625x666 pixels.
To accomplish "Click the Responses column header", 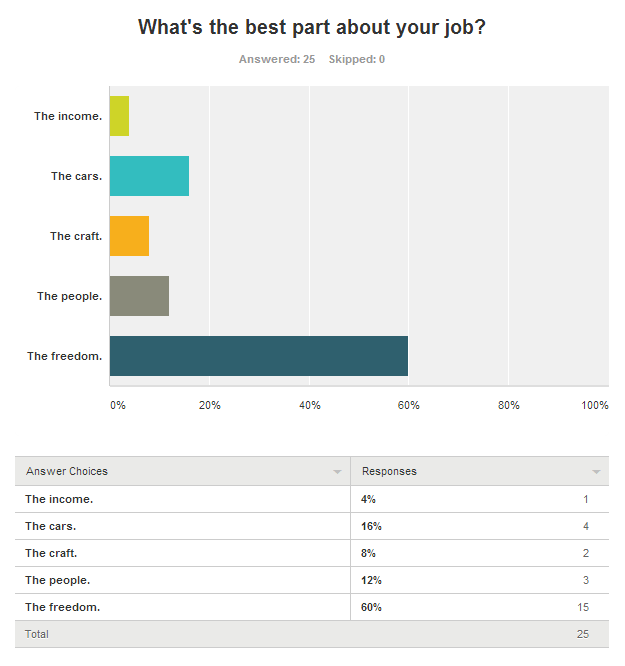I will [x=389, y=471].
